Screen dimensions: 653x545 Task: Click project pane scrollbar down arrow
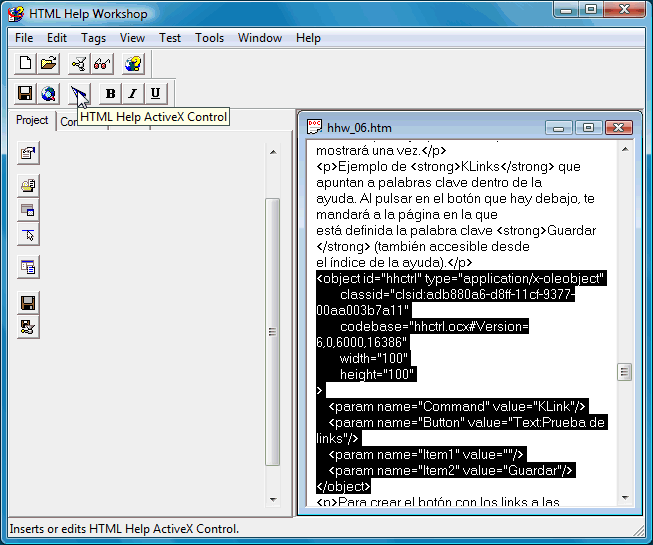273,499
